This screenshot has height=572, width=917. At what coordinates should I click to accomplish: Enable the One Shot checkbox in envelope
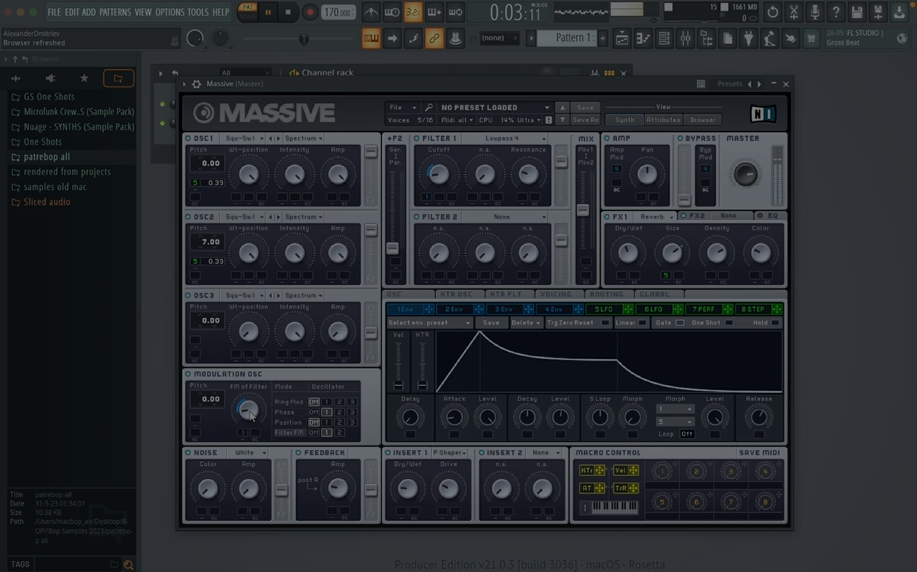coord(729,323)
